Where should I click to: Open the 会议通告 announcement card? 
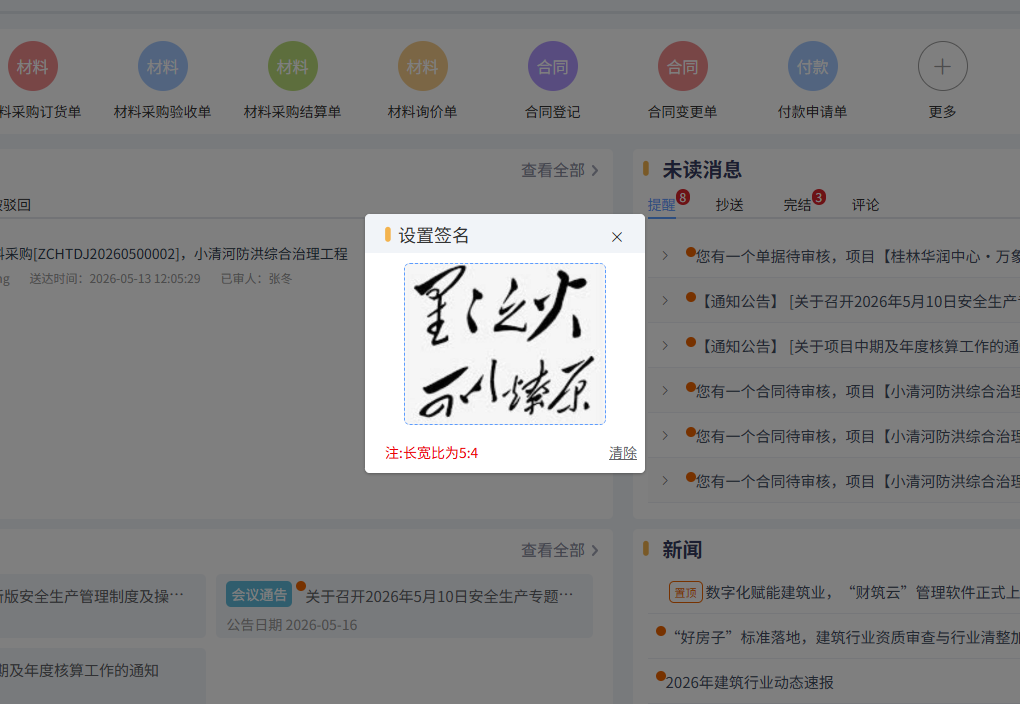click(x=405, y=606)
